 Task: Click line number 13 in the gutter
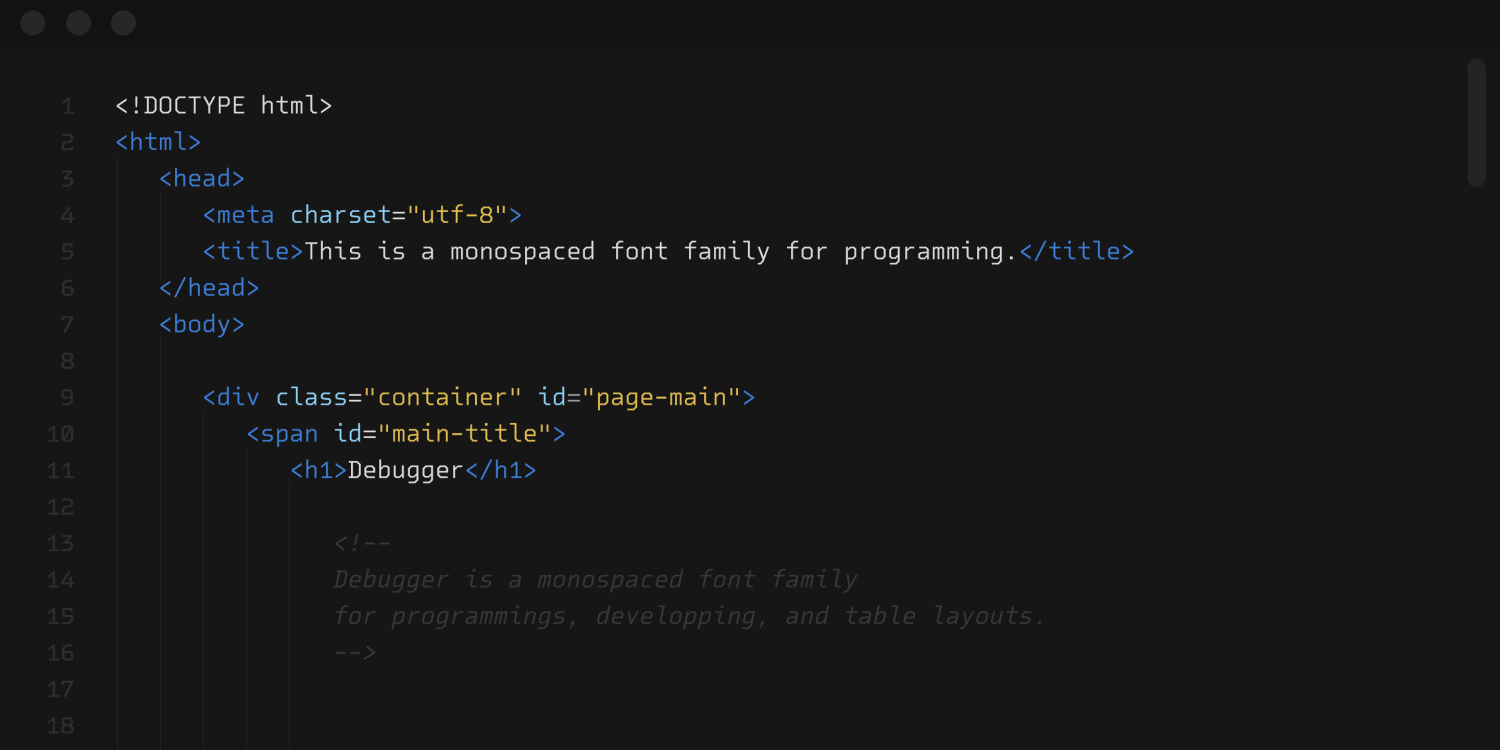60,543
